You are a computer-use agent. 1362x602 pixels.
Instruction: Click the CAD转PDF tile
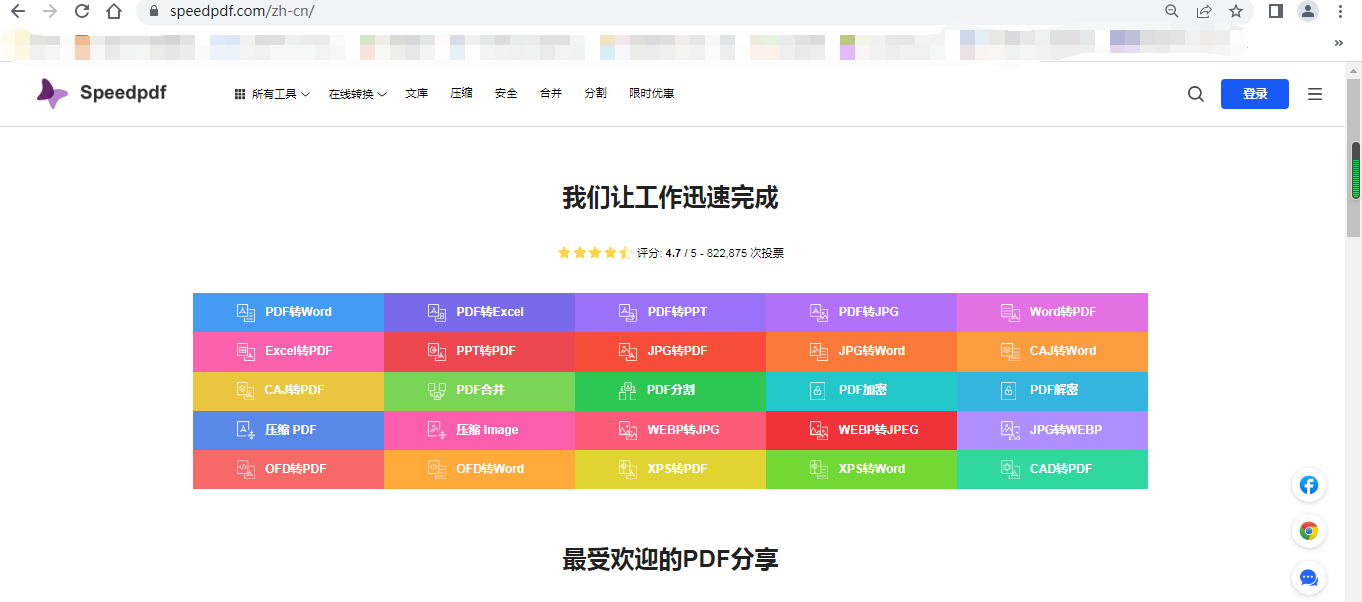coord(1052,469)
